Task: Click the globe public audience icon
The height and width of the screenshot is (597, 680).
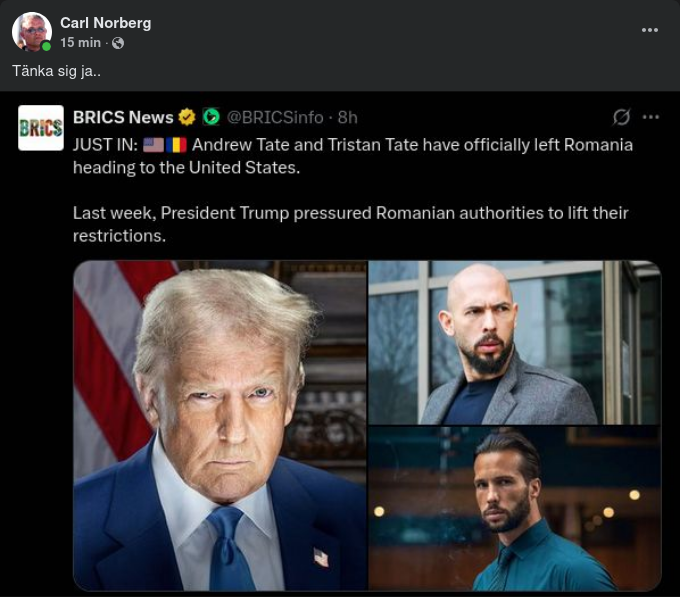Action: tap(118, 43)
